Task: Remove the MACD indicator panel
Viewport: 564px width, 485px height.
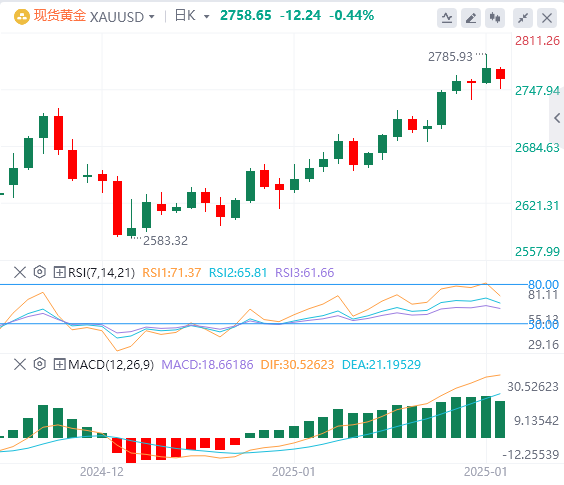Action: tap(20, 364)
